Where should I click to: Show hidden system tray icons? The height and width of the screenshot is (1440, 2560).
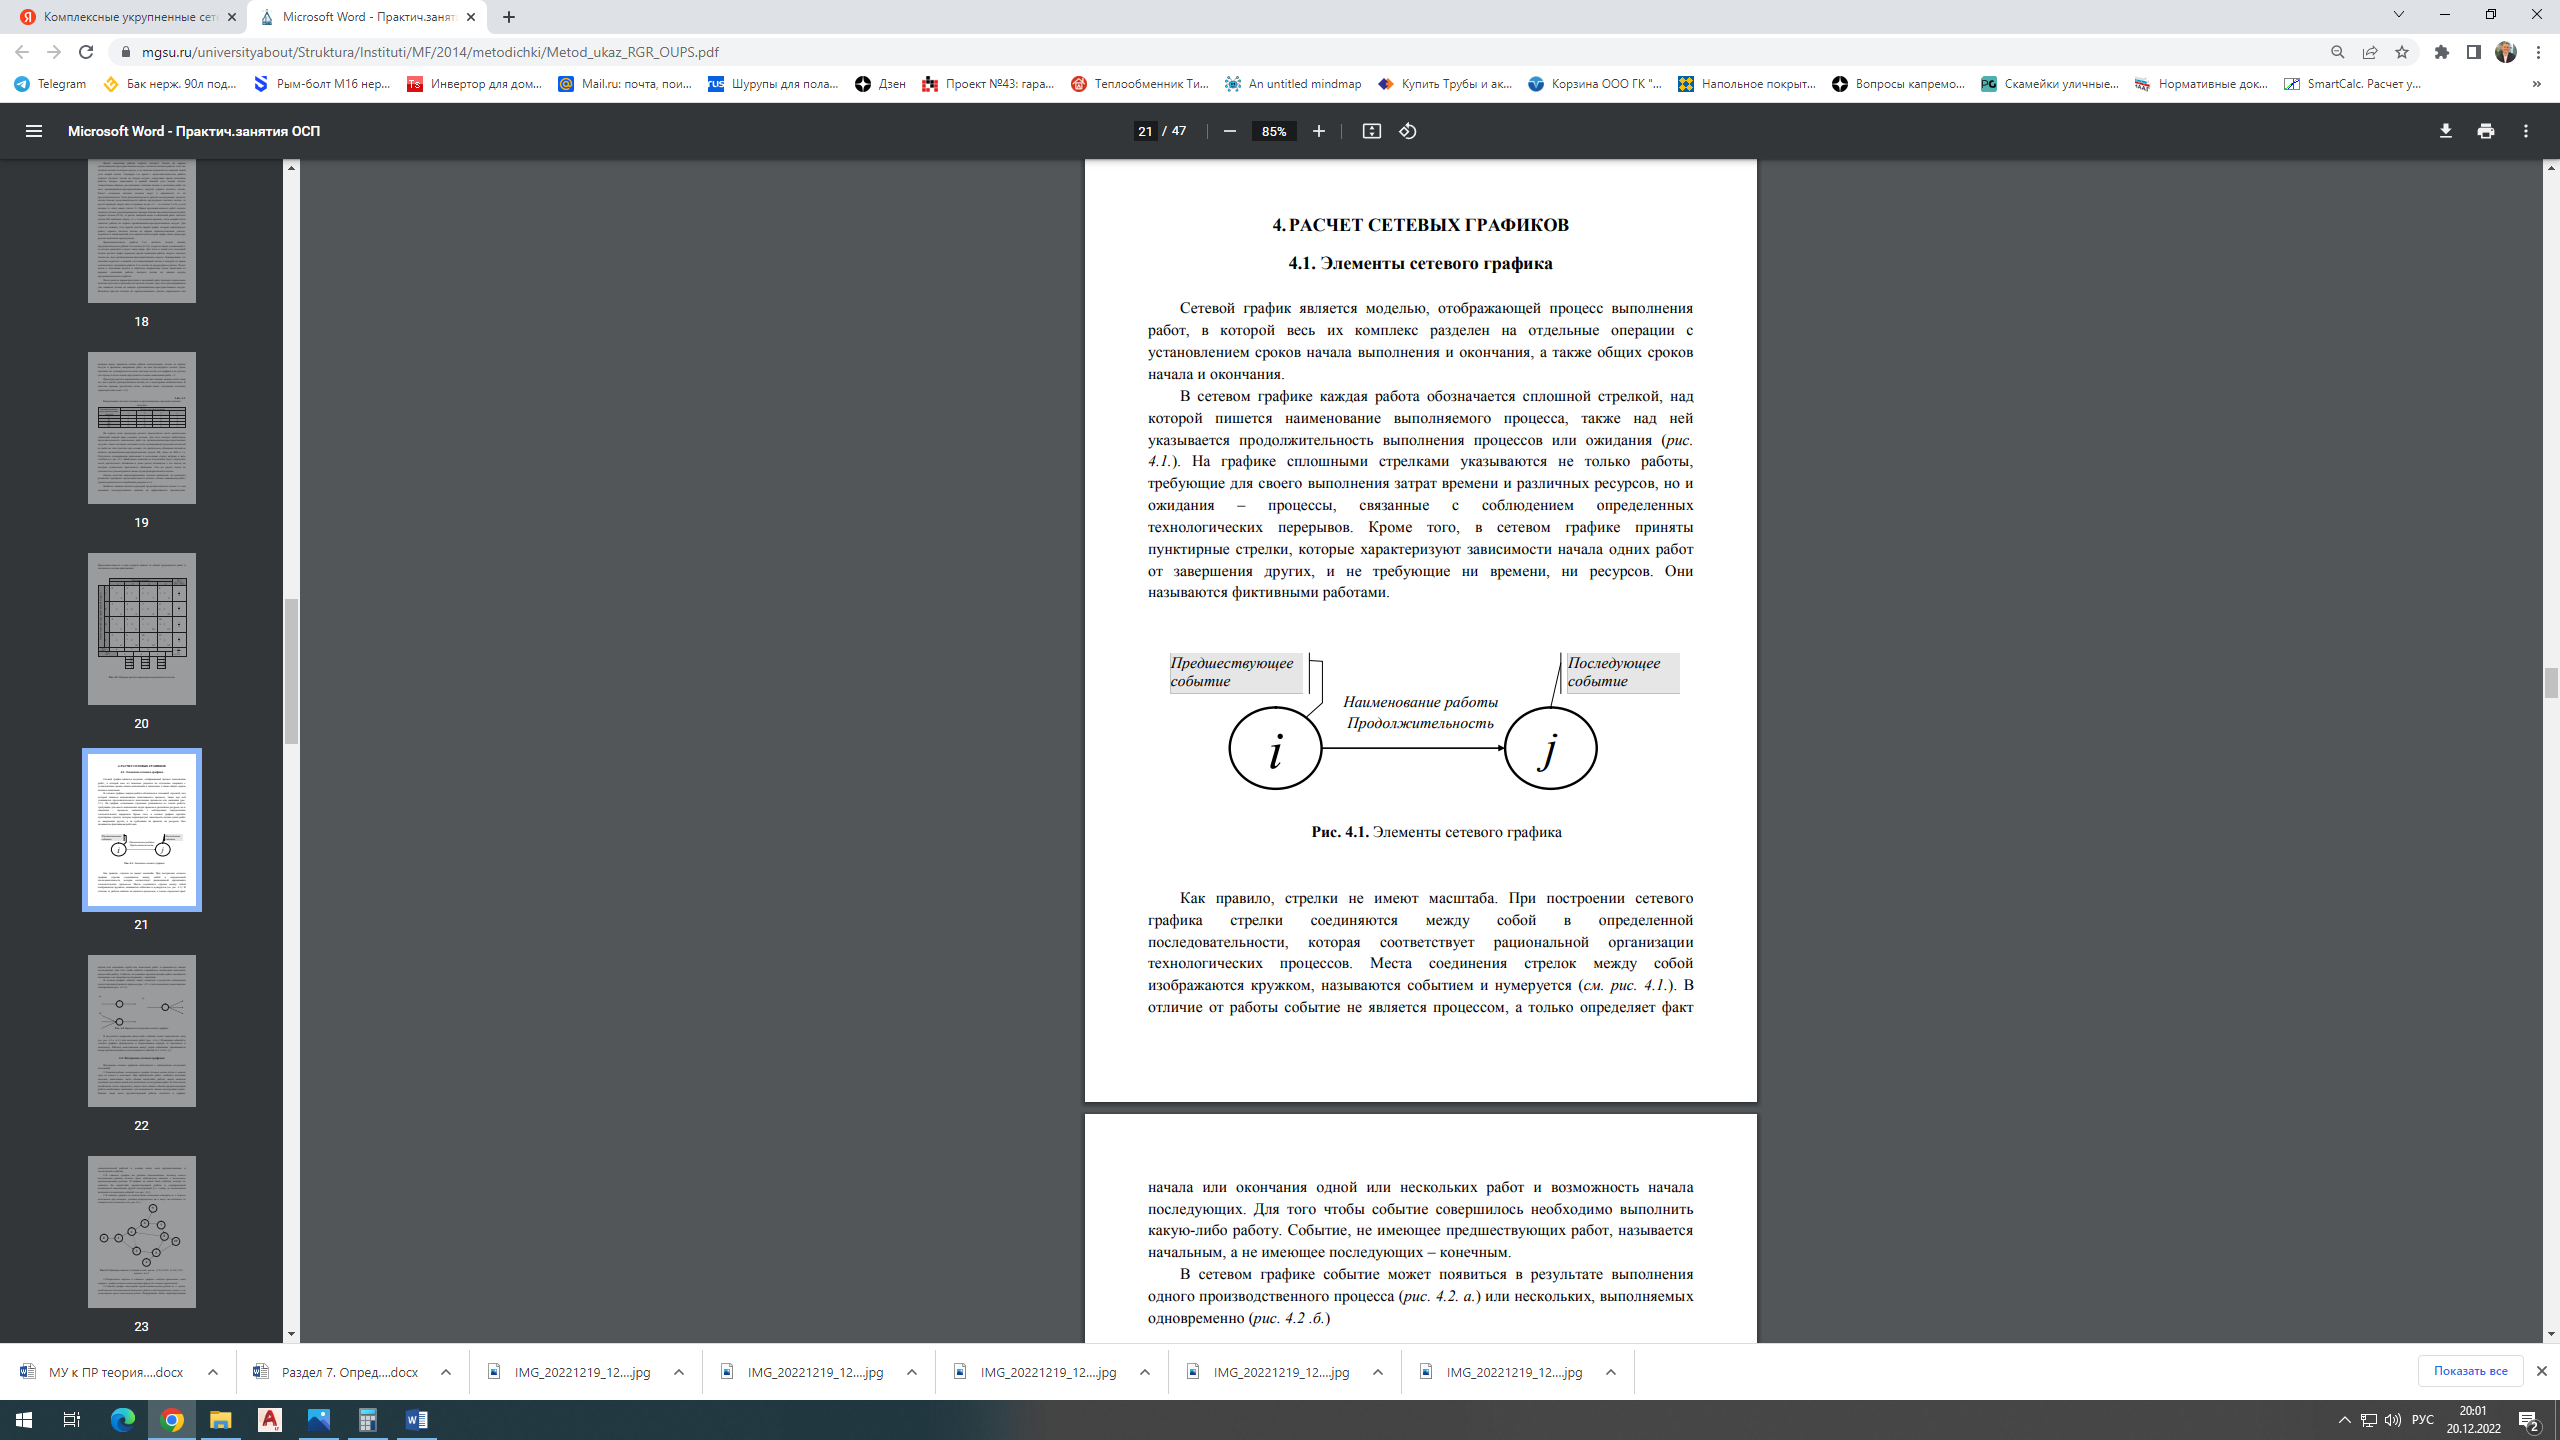point(2345,1420)
